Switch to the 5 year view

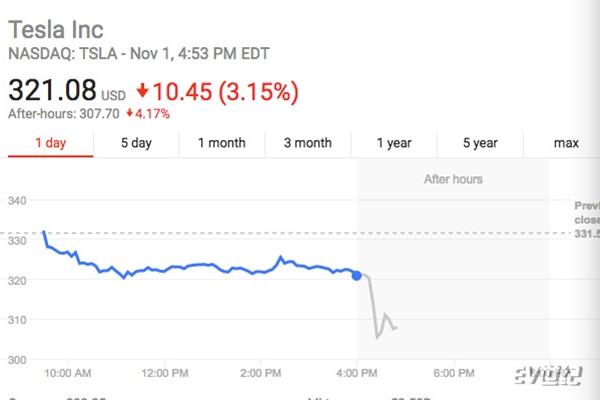click(480, 143)
